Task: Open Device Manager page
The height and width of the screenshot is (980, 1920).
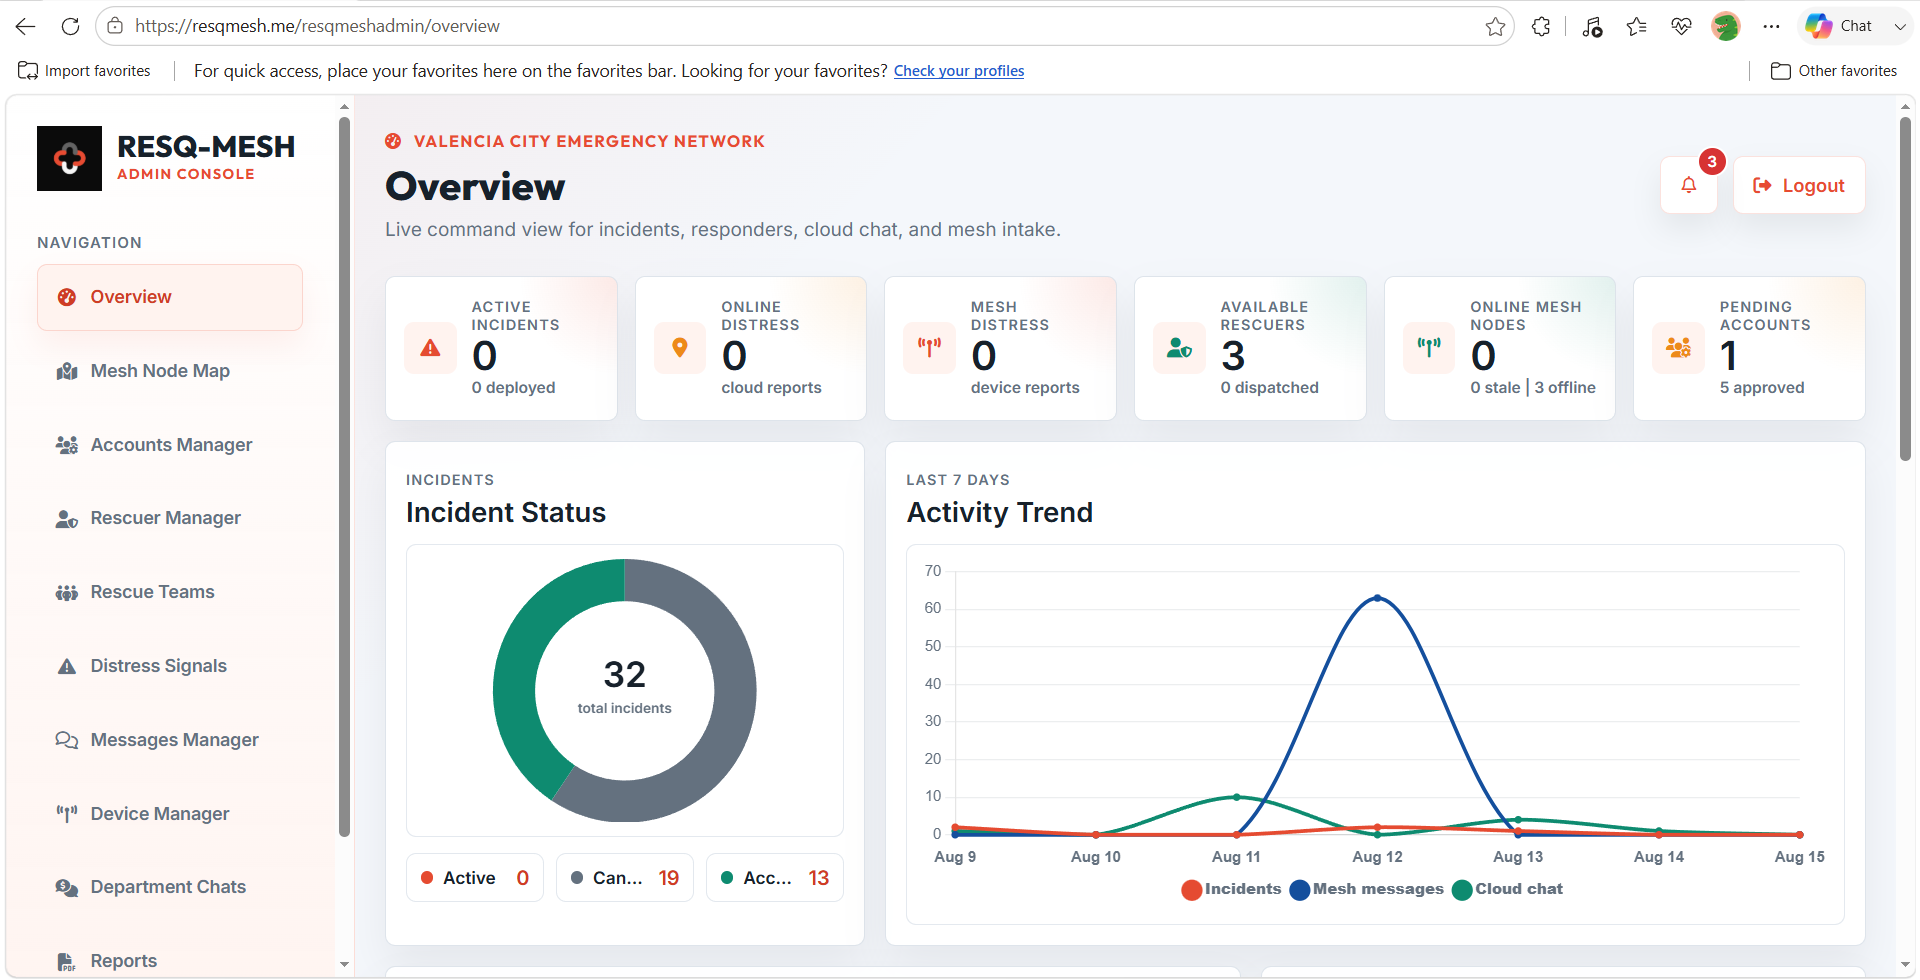Action: pos(170,814)
